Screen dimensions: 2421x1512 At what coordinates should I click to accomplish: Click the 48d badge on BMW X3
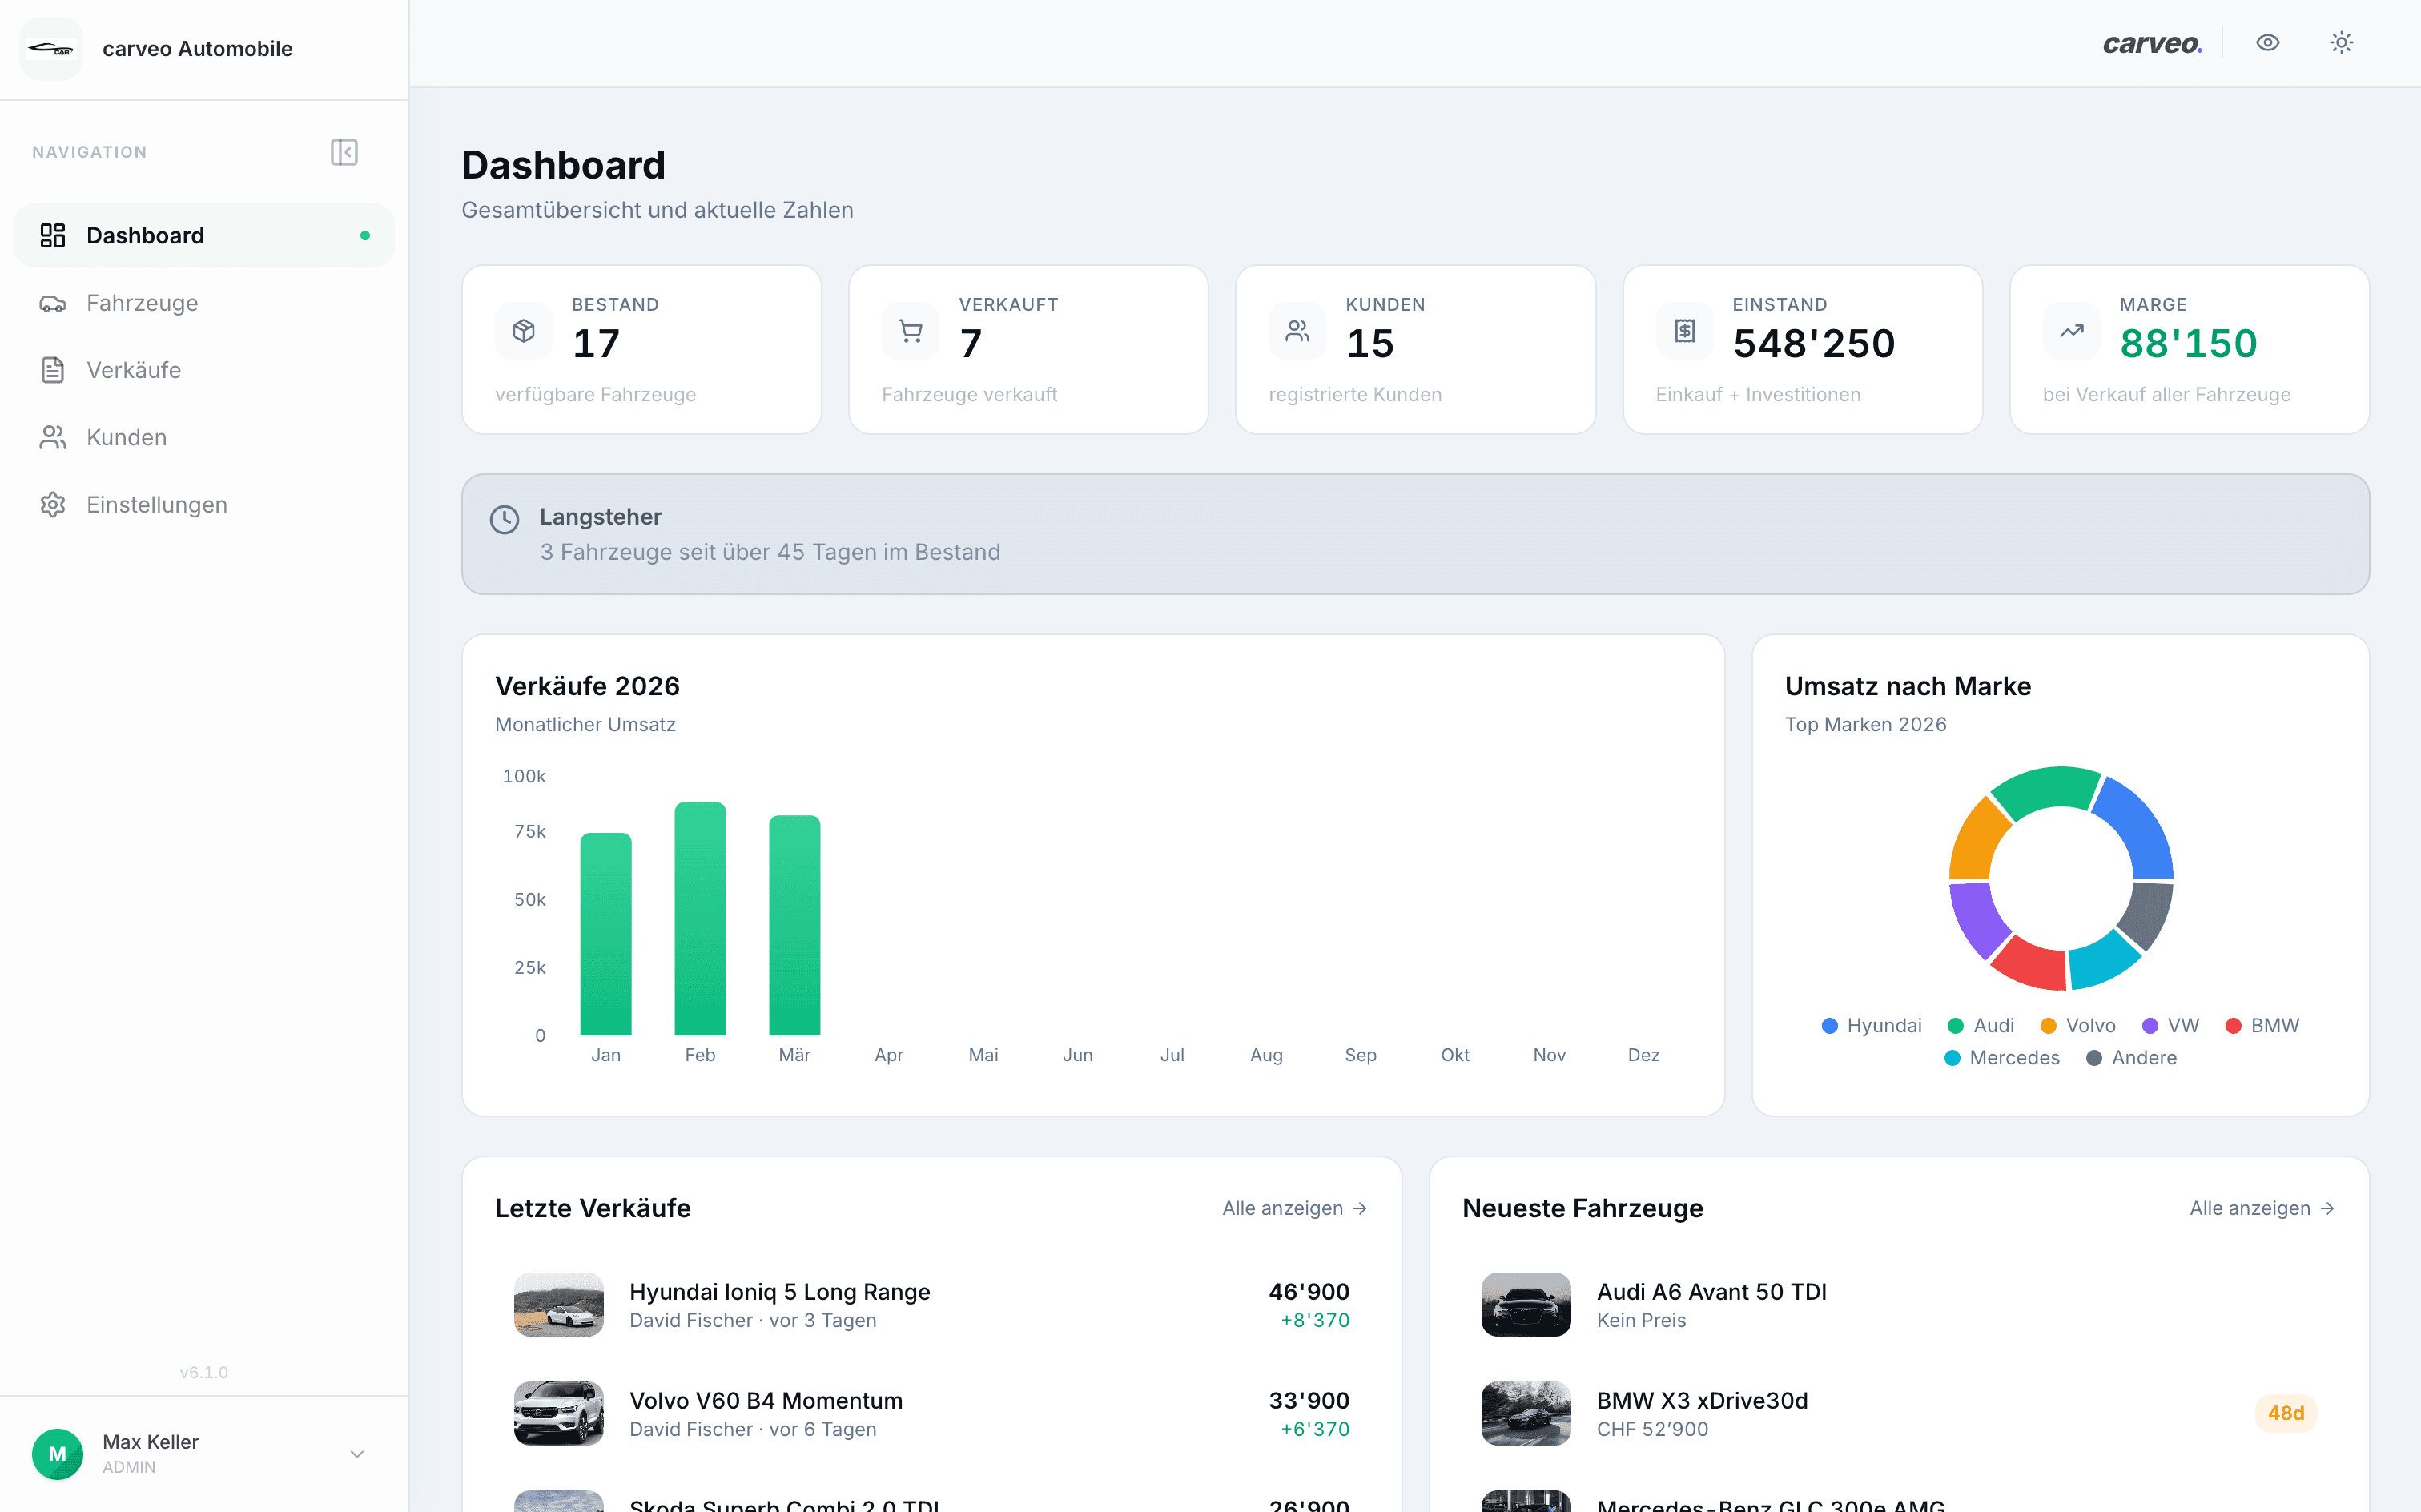click(2286, 1414)
